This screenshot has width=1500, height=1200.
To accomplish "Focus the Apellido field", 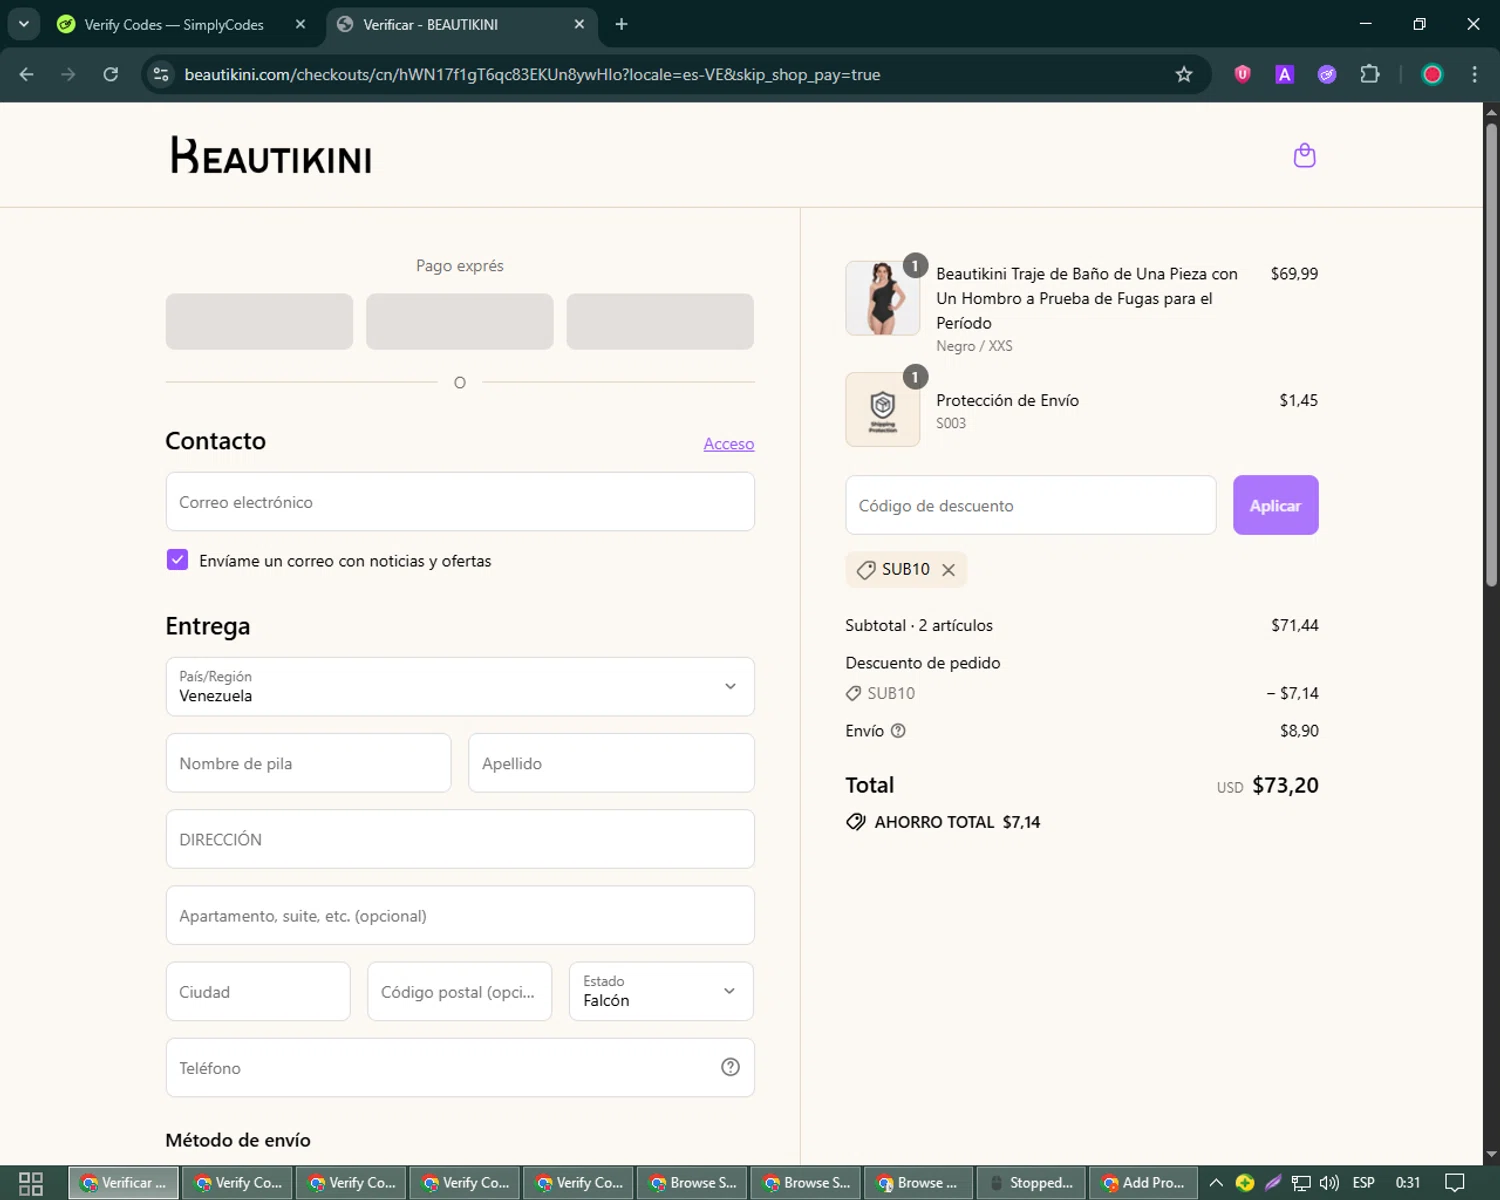I will pyautogui.click(x=611, y=763).
